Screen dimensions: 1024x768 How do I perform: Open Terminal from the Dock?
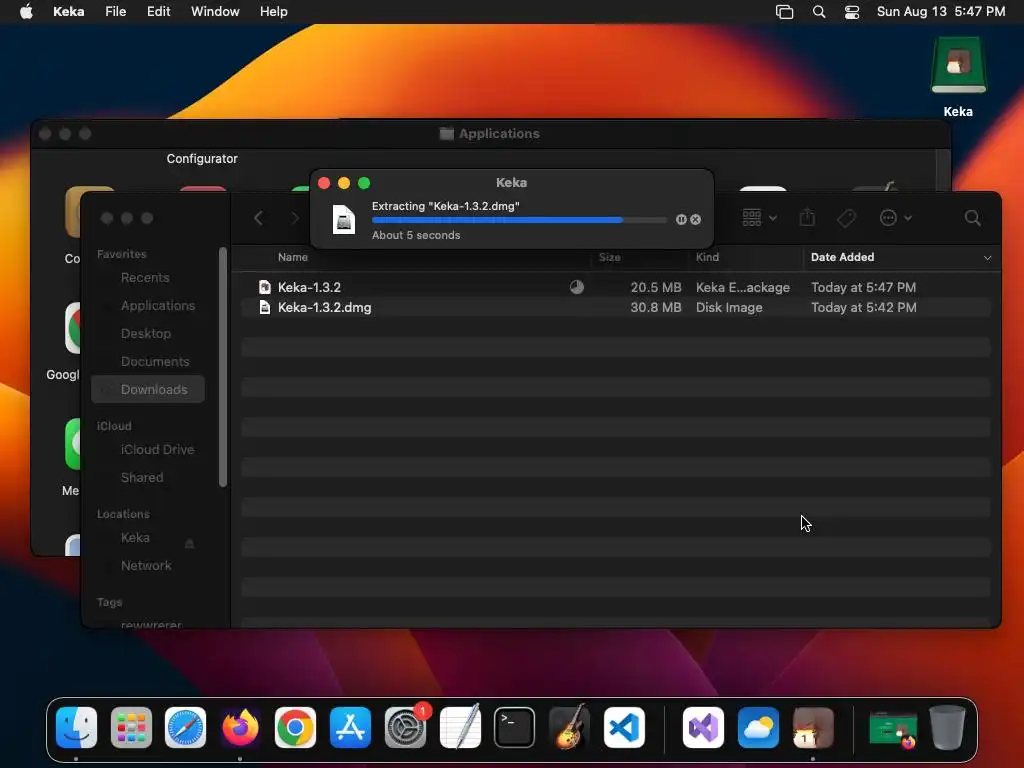click(515, 728)
